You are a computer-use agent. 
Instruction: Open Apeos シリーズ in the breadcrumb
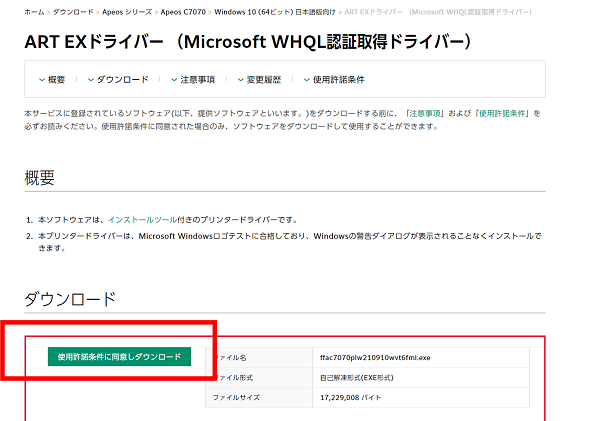tap(129, 9)
